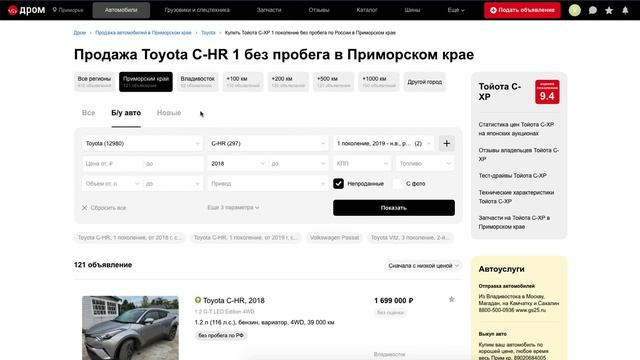Select the +1000 км radius chip

(x=379, y=82)
